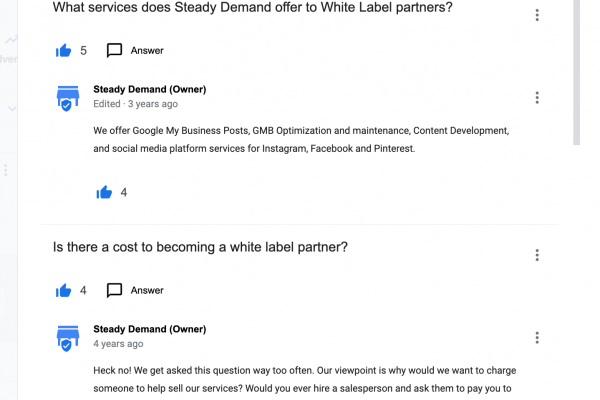Like the White Label services question
This screenshot has width=600, height=400.
pos(64,50)
